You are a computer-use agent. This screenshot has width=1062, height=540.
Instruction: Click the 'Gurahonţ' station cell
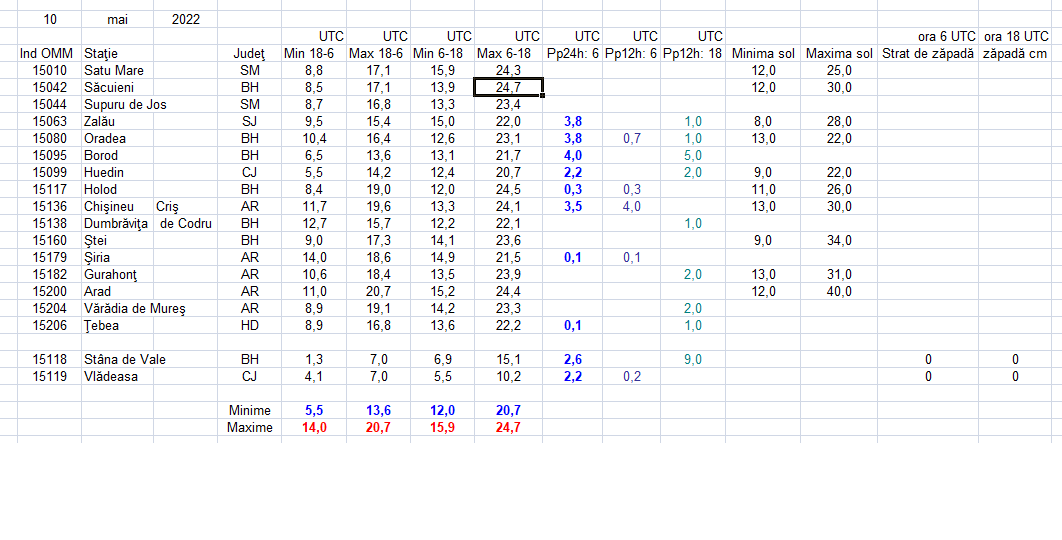click(x=117, y=274)
